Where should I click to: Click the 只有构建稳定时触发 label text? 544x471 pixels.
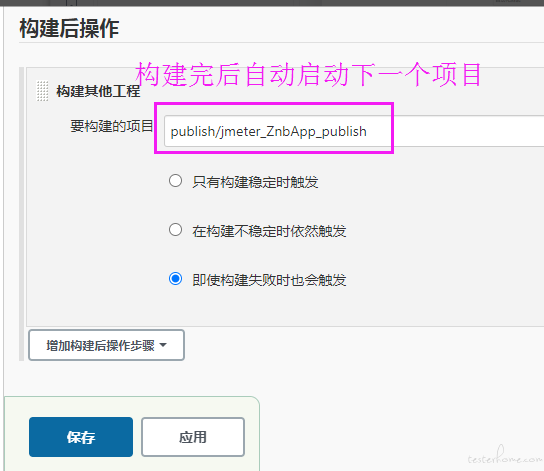pos(255,182)
